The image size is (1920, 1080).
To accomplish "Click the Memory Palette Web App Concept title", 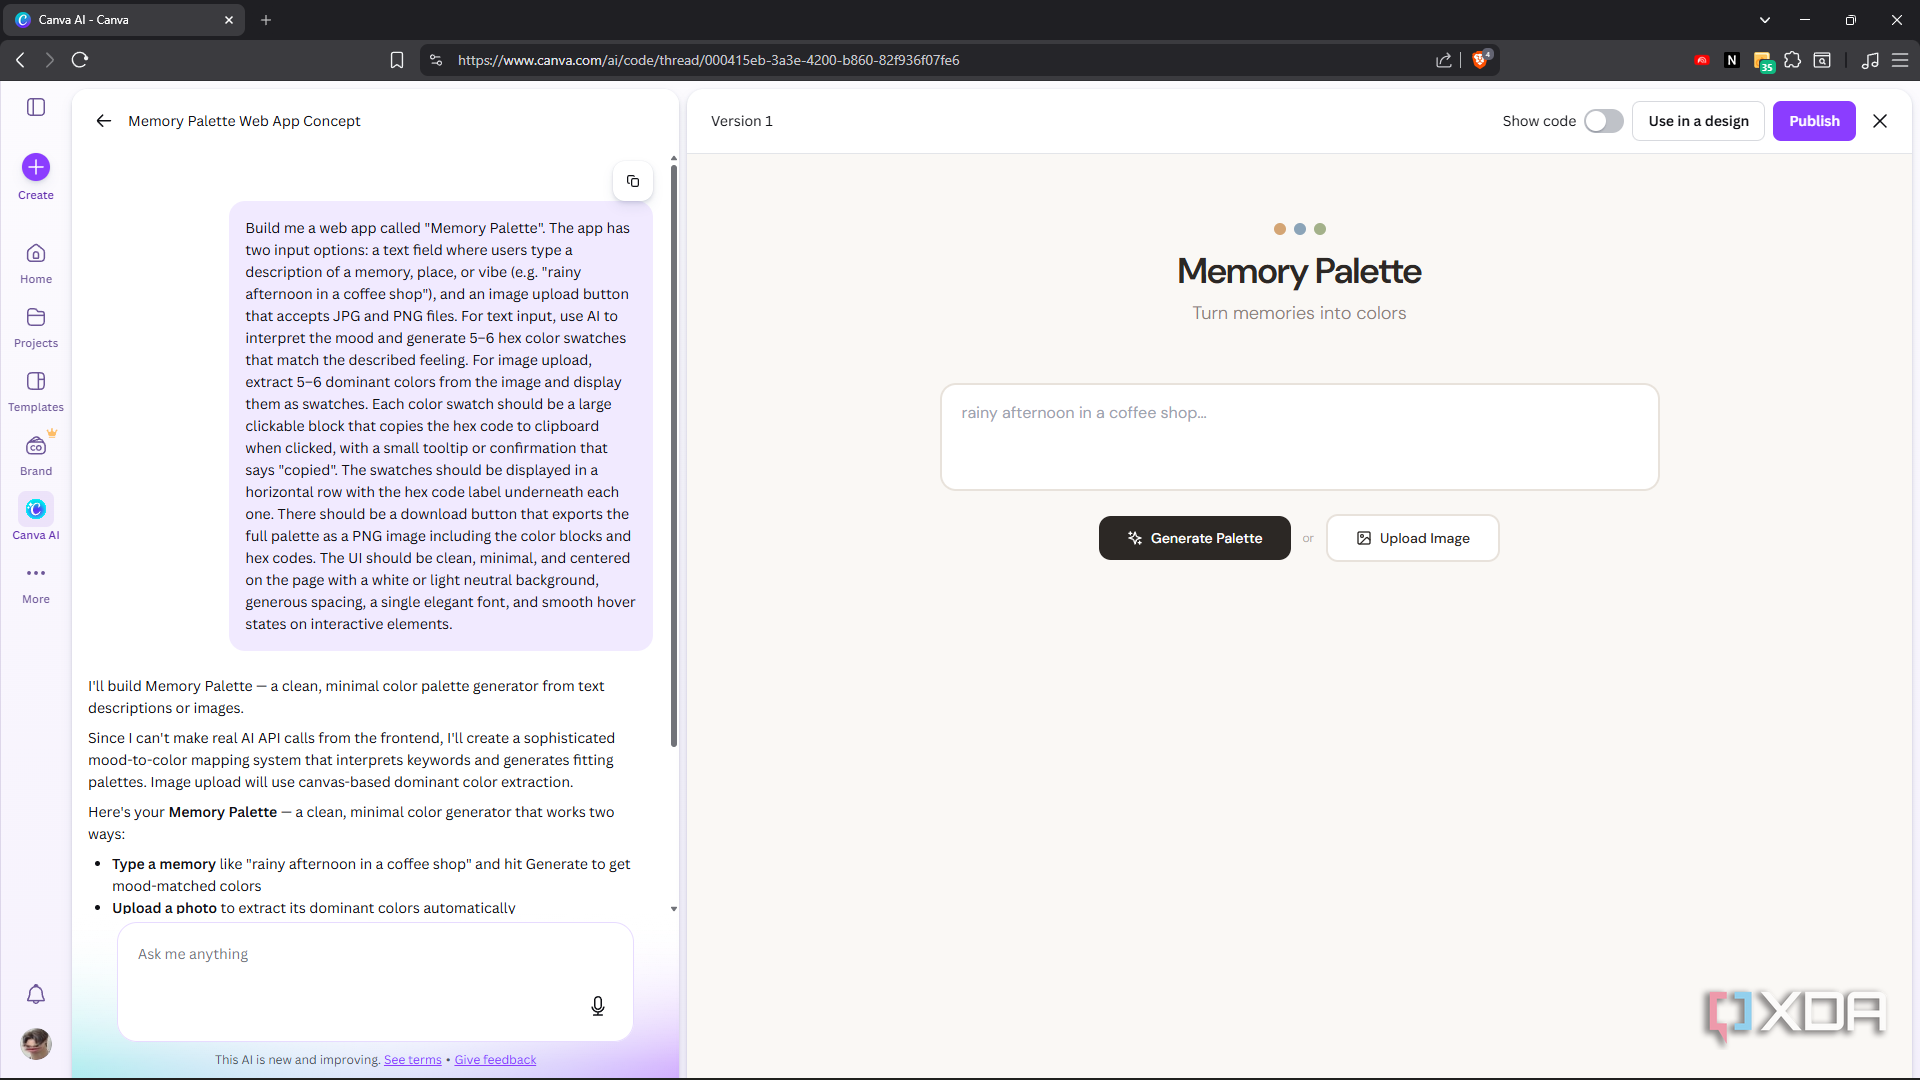I will pos(244,121).
